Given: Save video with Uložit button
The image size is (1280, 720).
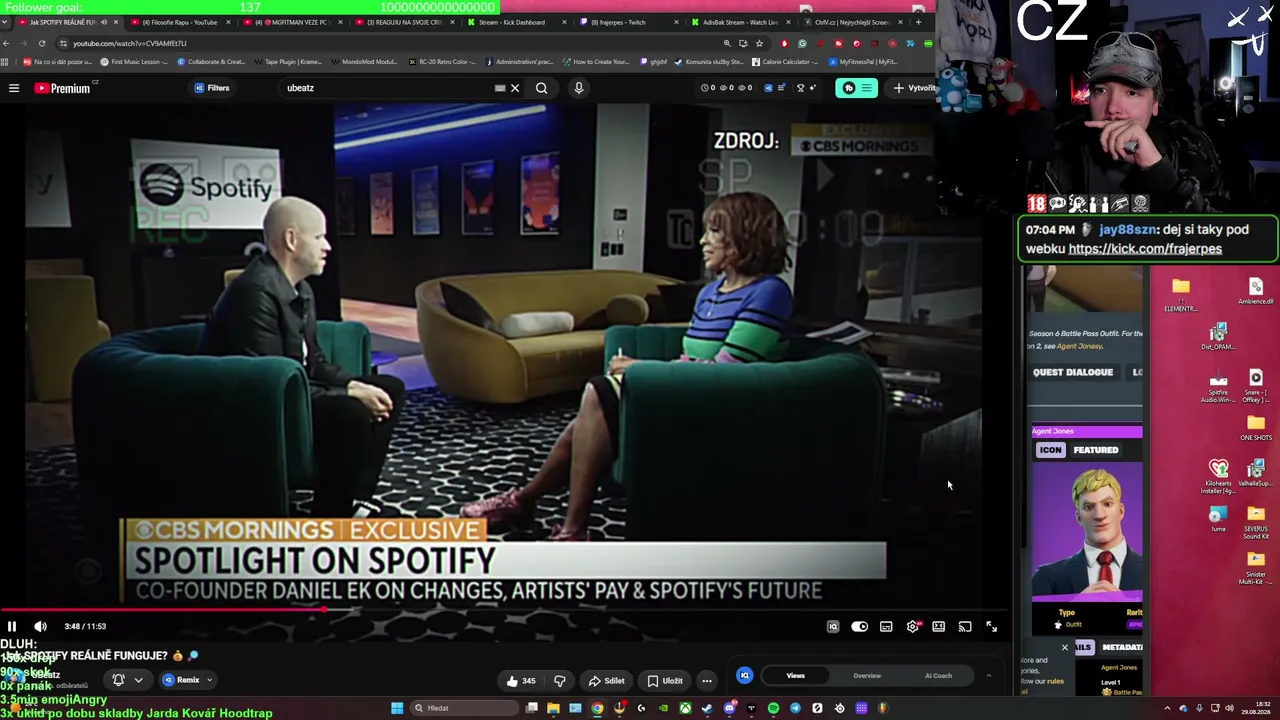Looking at the screenshot, I should pyautogui.click(x=665, y=681).
